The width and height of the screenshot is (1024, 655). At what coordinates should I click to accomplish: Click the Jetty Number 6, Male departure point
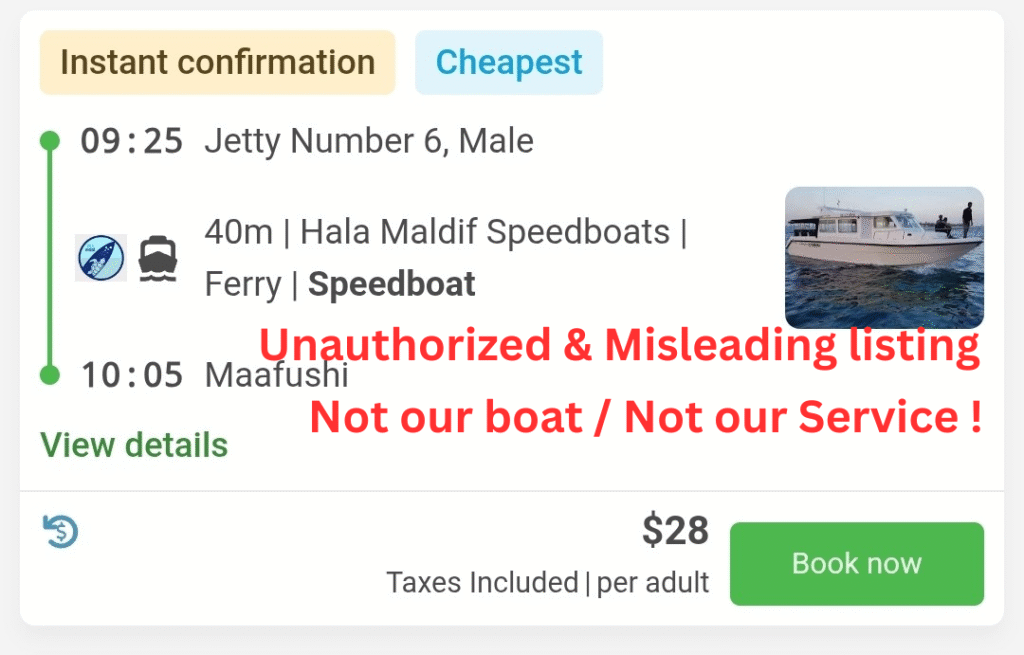coord(369,141)
